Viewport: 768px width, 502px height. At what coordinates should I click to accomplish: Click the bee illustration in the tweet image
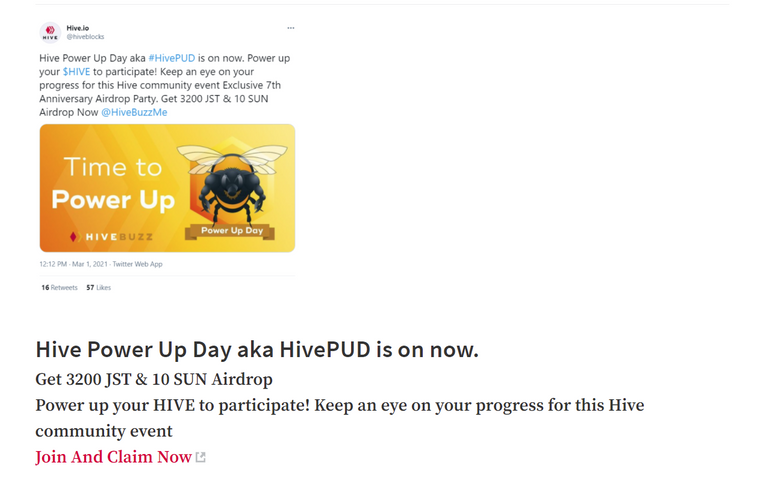(x=232, y=184)
